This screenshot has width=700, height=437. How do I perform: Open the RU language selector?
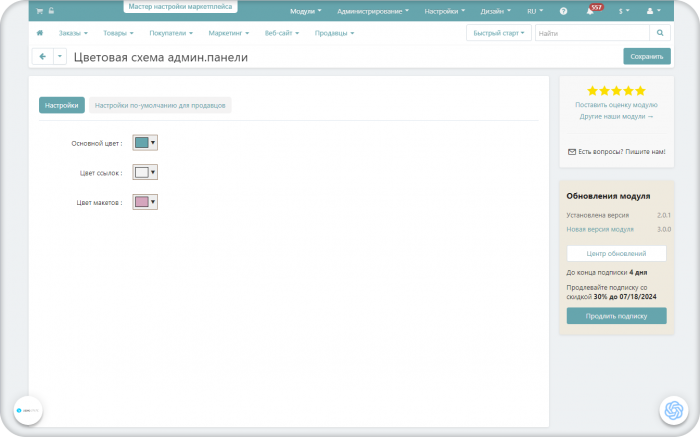(x=535, y=11)
